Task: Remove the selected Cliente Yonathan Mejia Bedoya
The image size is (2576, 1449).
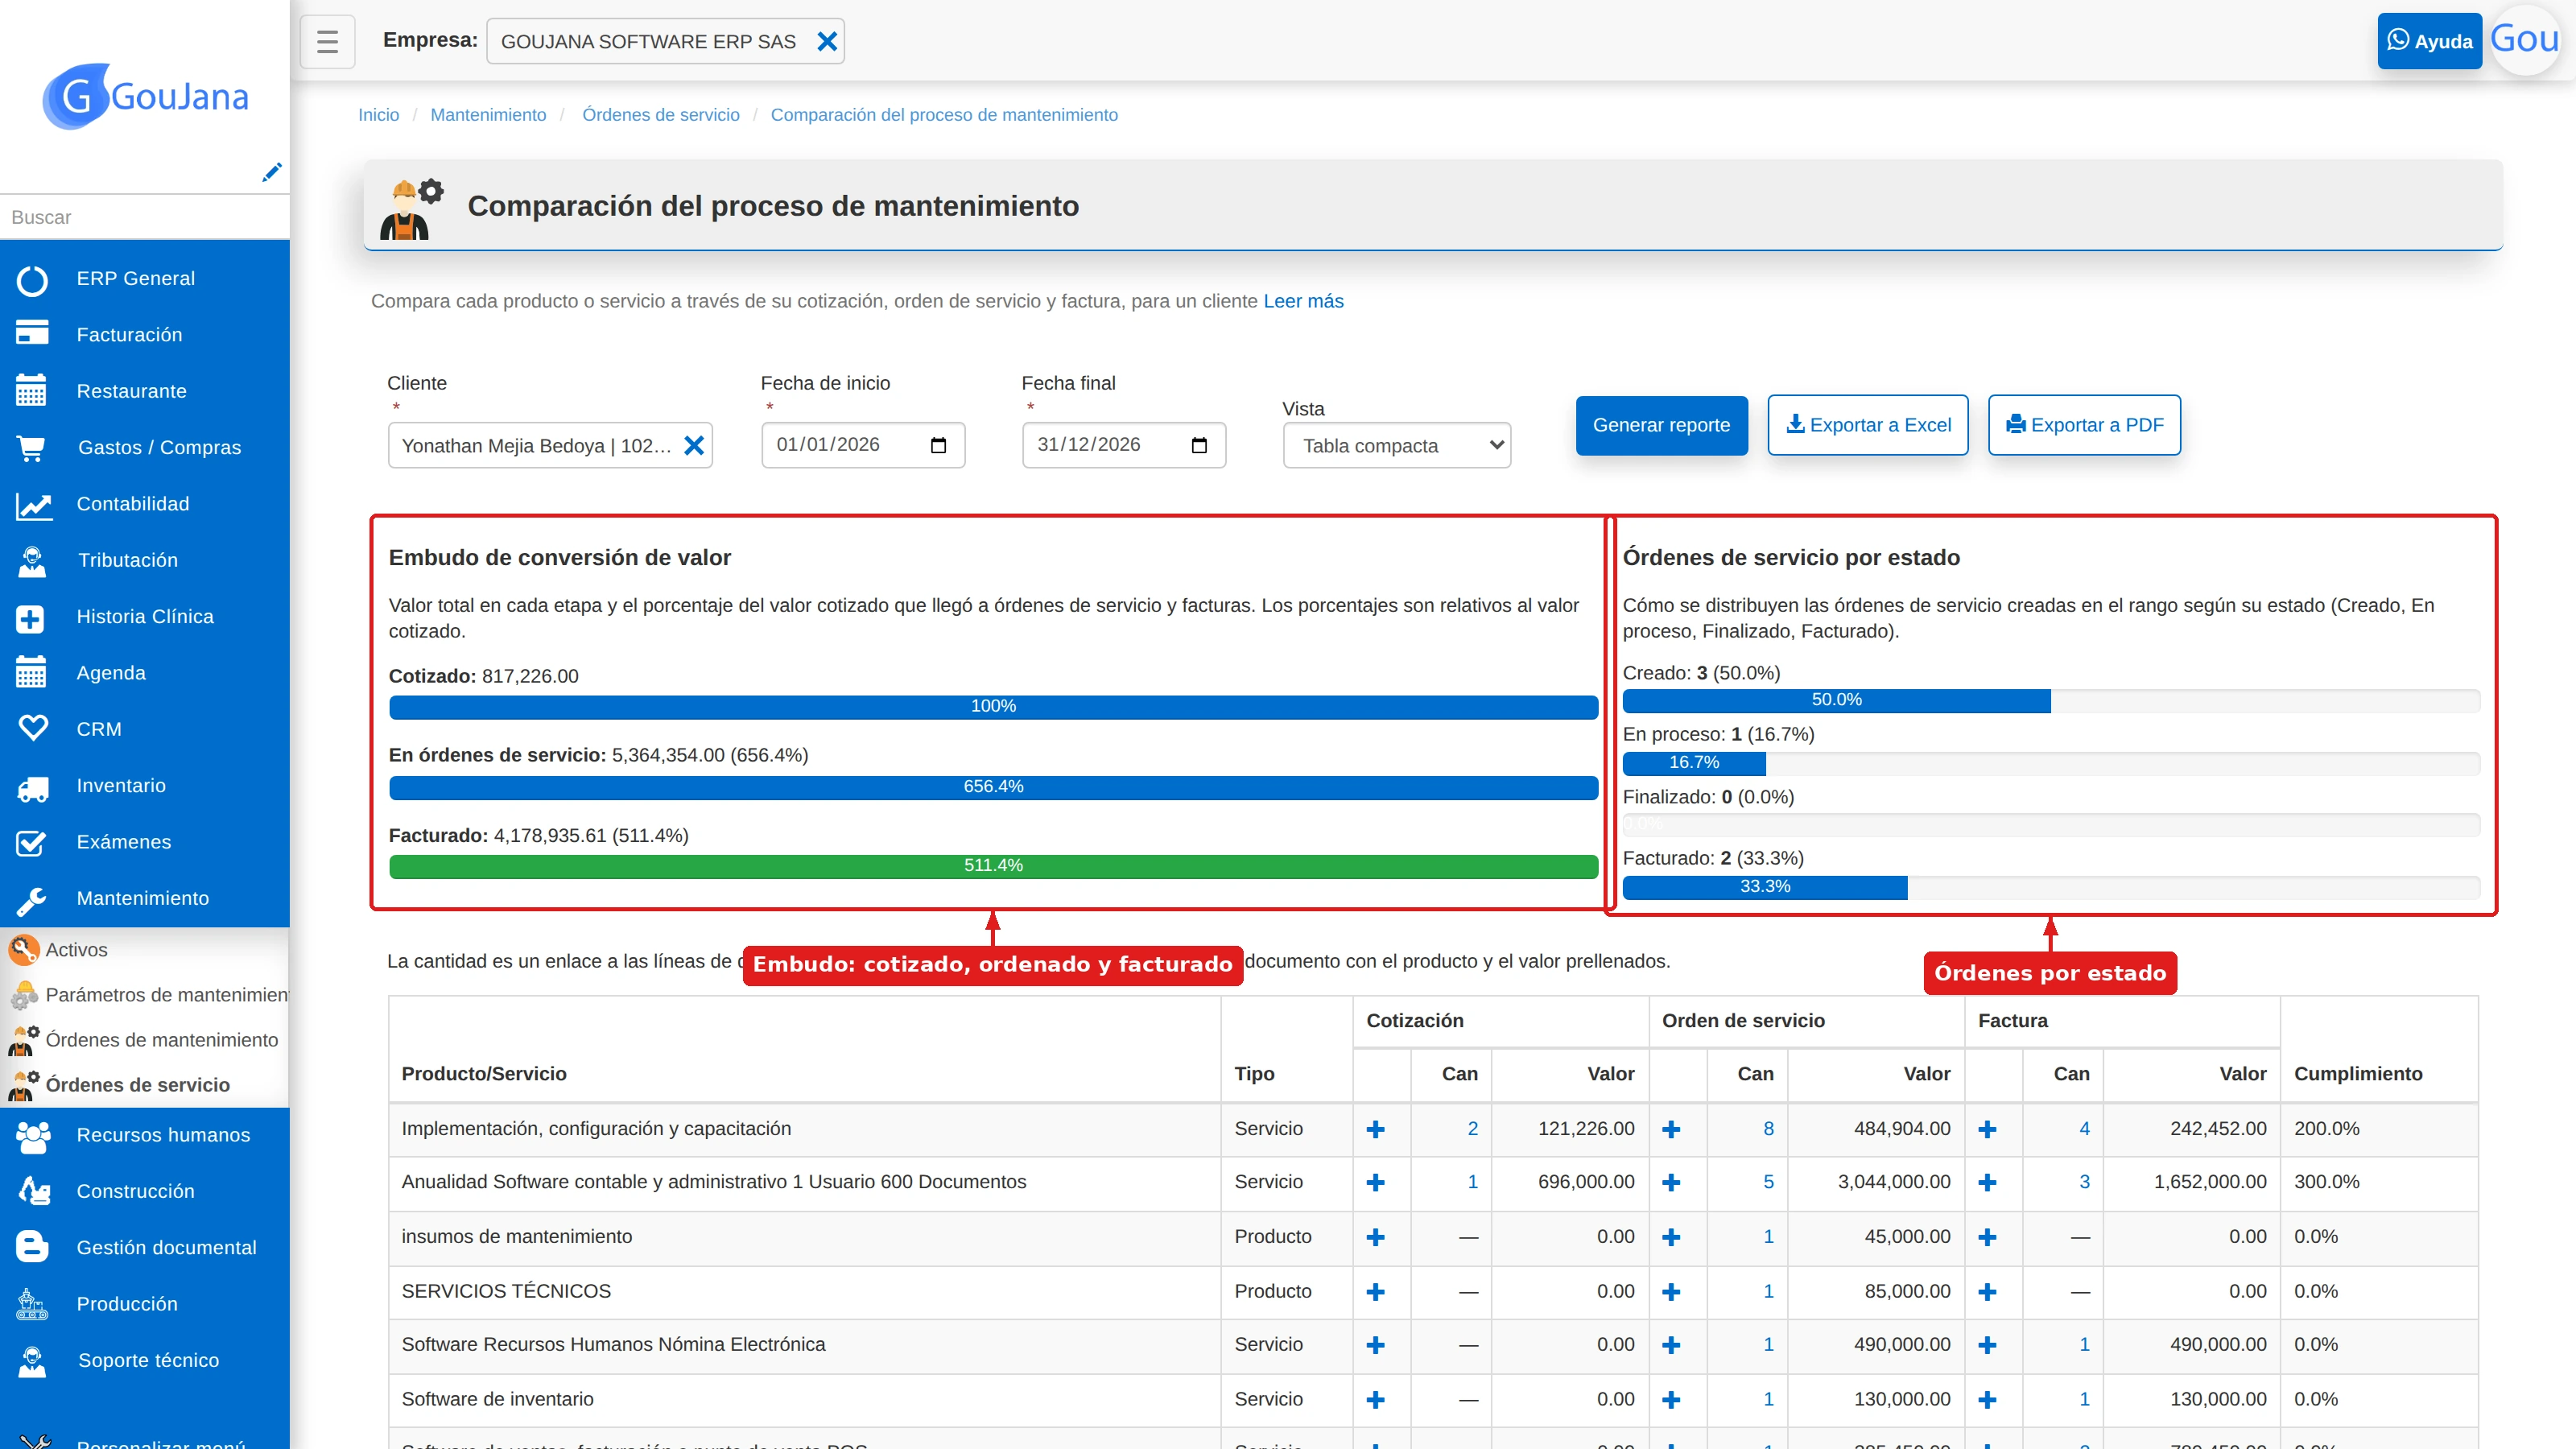Action: point(694,445)
